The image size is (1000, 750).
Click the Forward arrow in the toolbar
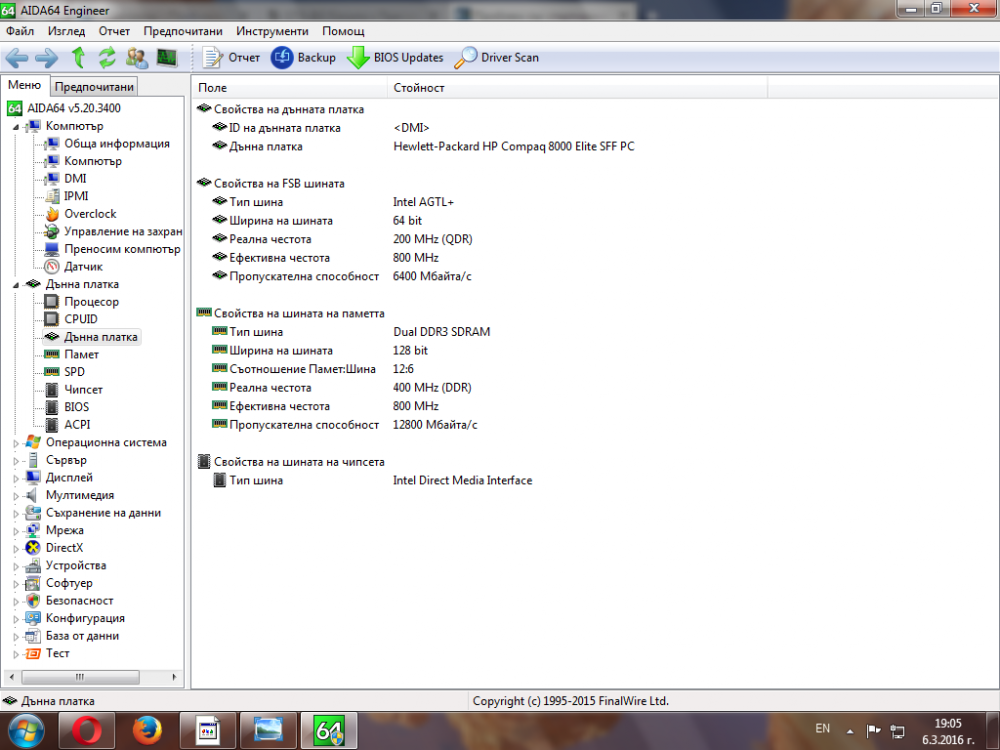coord(46,58)
